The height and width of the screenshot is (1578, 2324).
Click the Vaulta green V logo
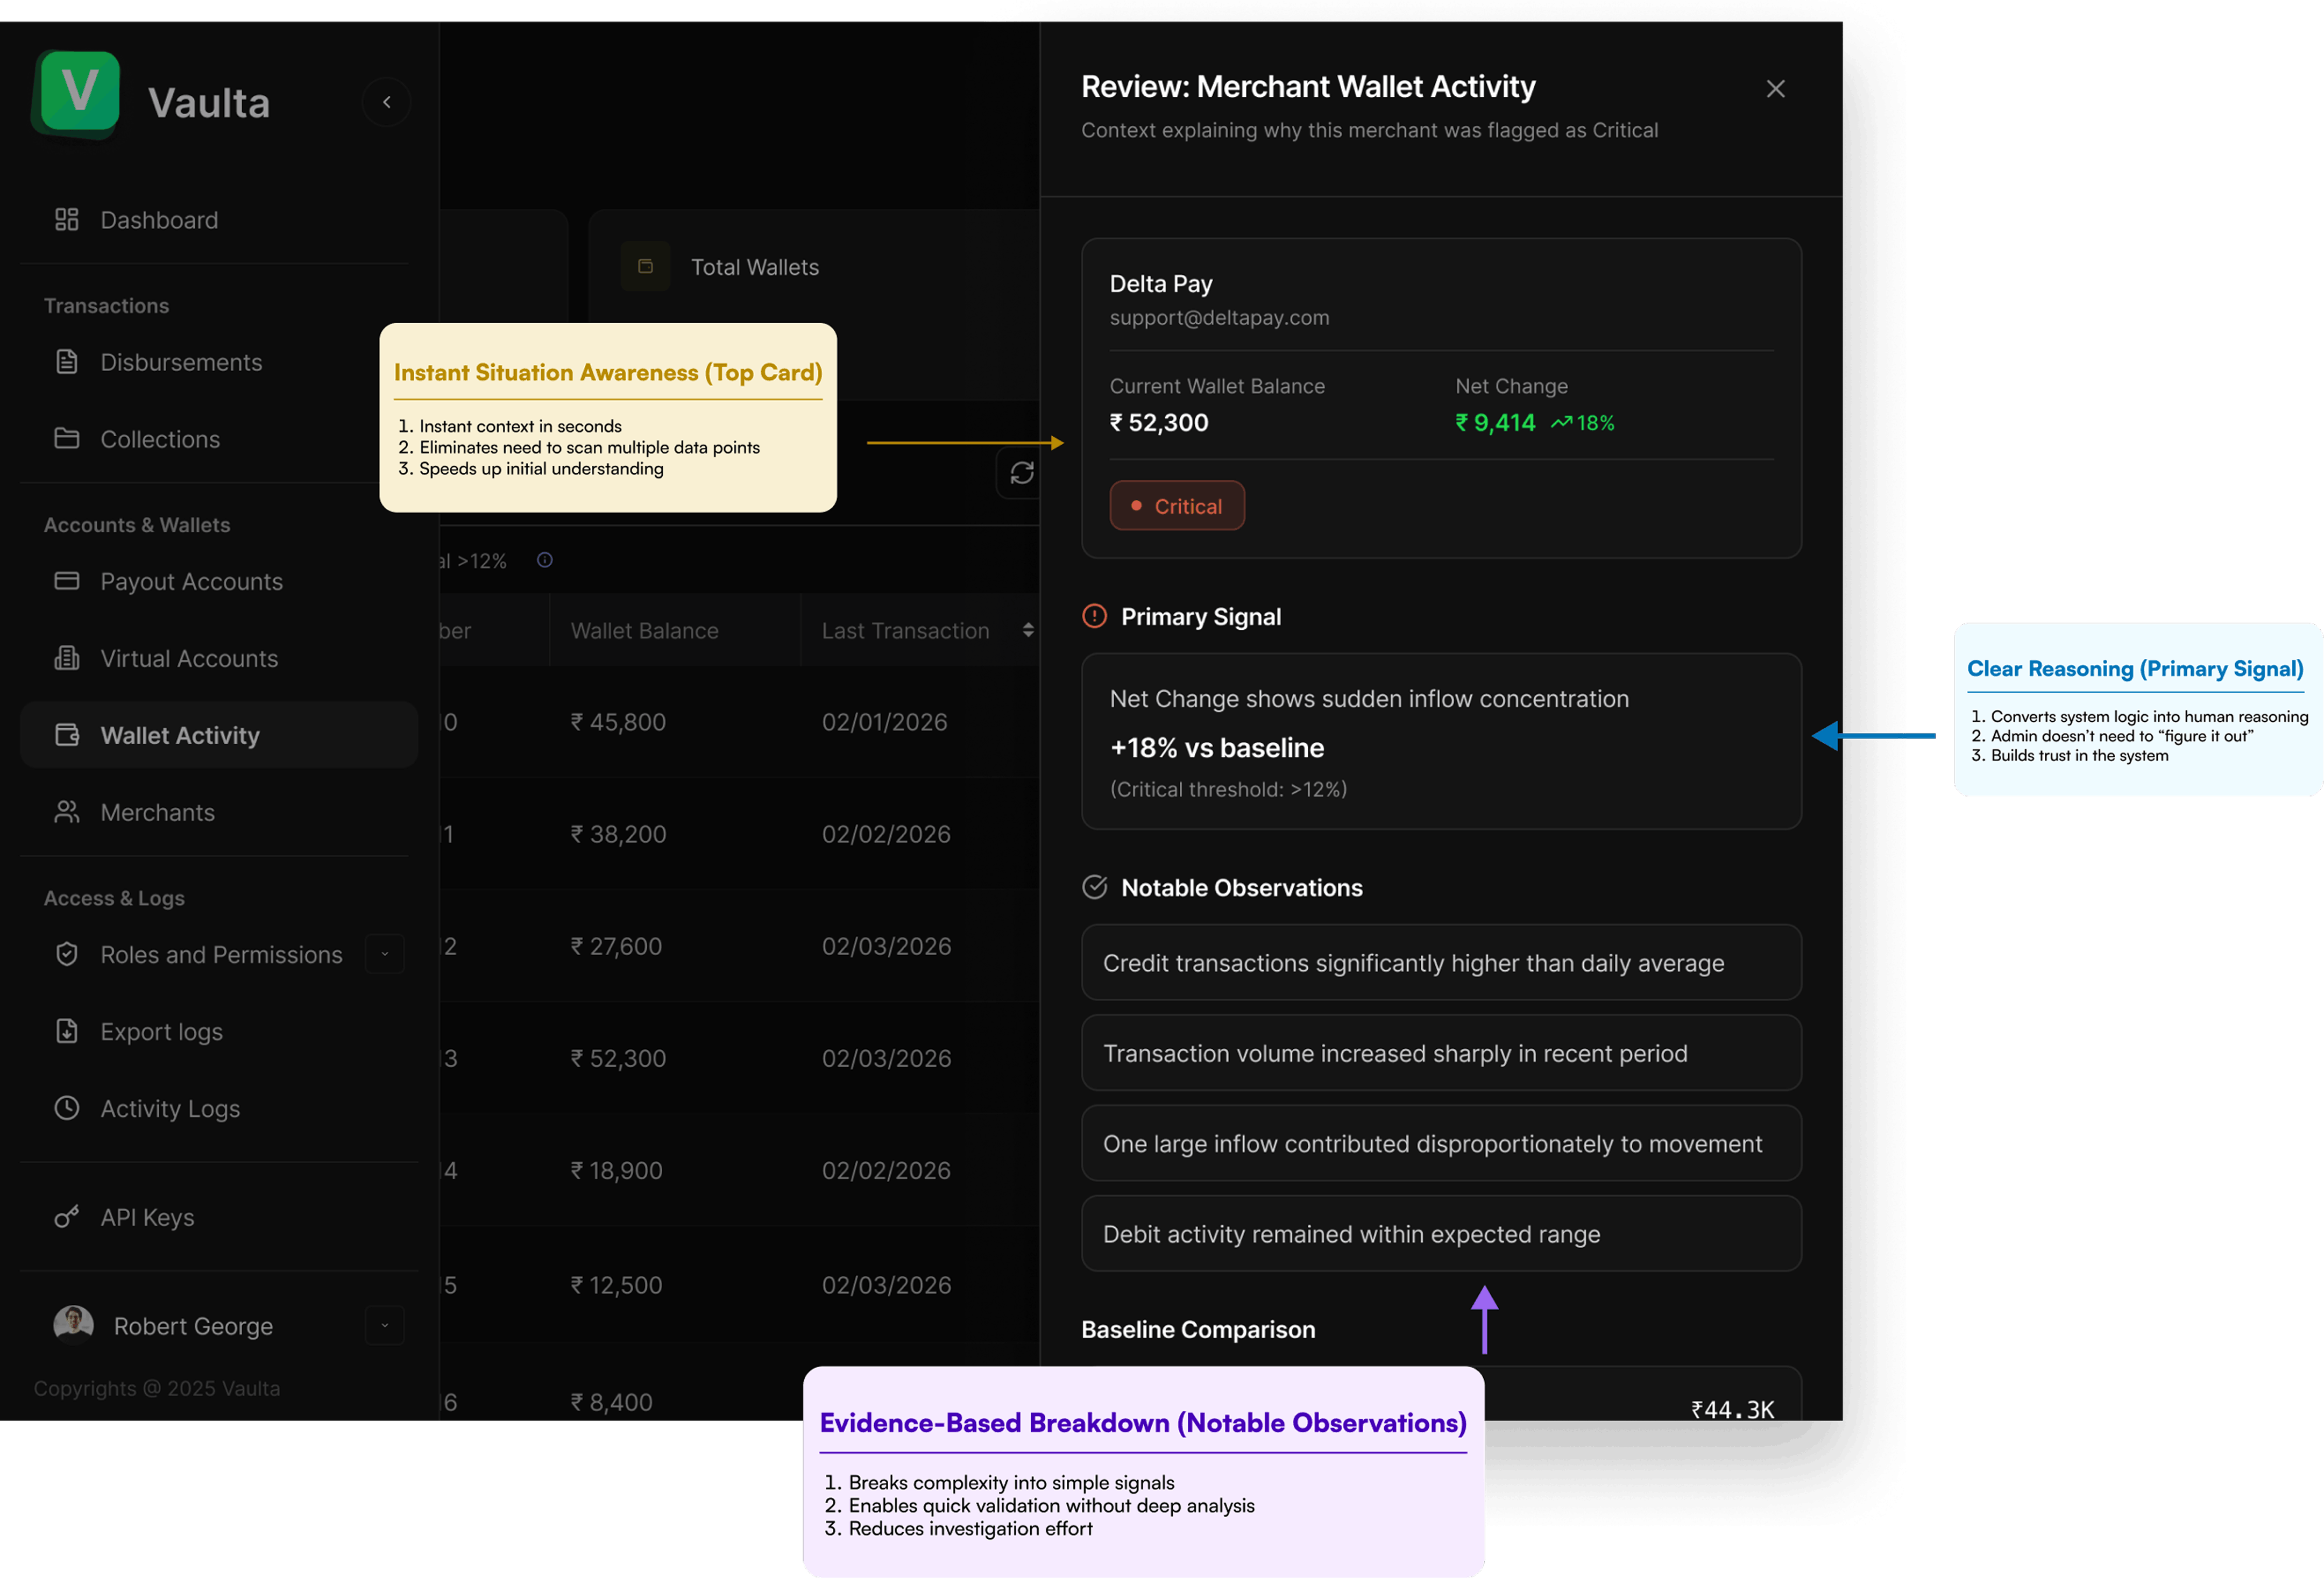point(79,93)
